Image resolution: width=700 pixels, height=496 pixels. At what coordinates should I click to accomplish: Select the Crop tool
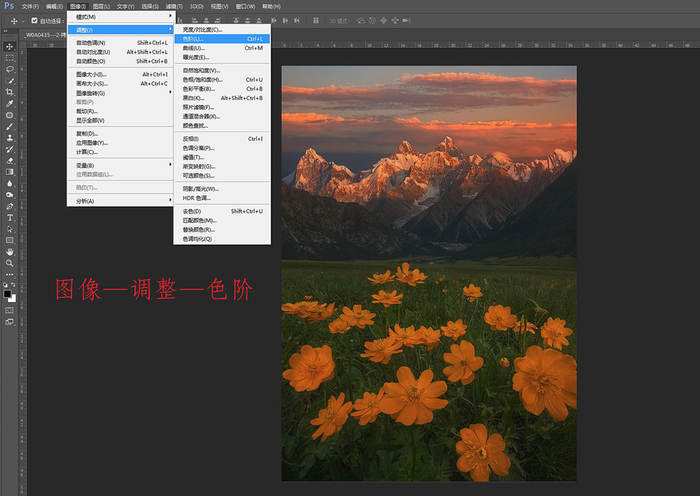[10, 92]
